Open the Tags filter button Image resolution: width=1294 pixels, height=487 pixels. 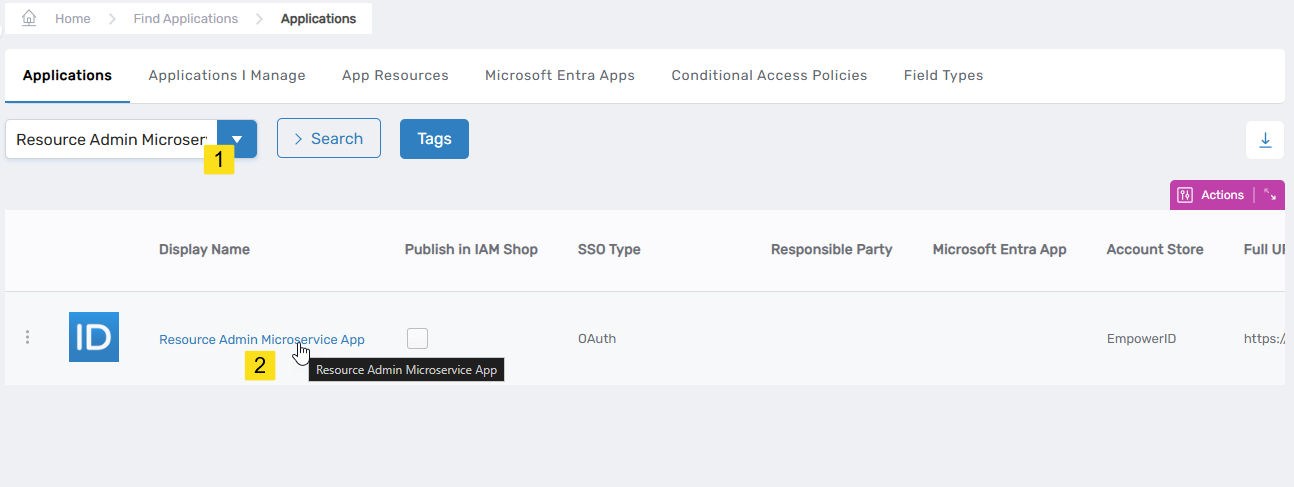(434, 139)
